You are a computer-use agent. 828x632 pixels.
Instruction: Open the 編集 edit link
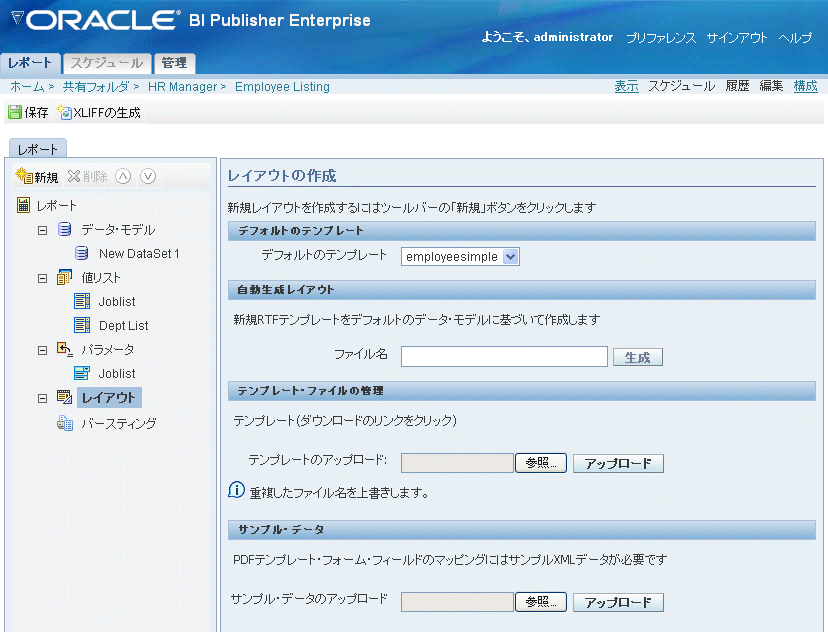(771, 86)
